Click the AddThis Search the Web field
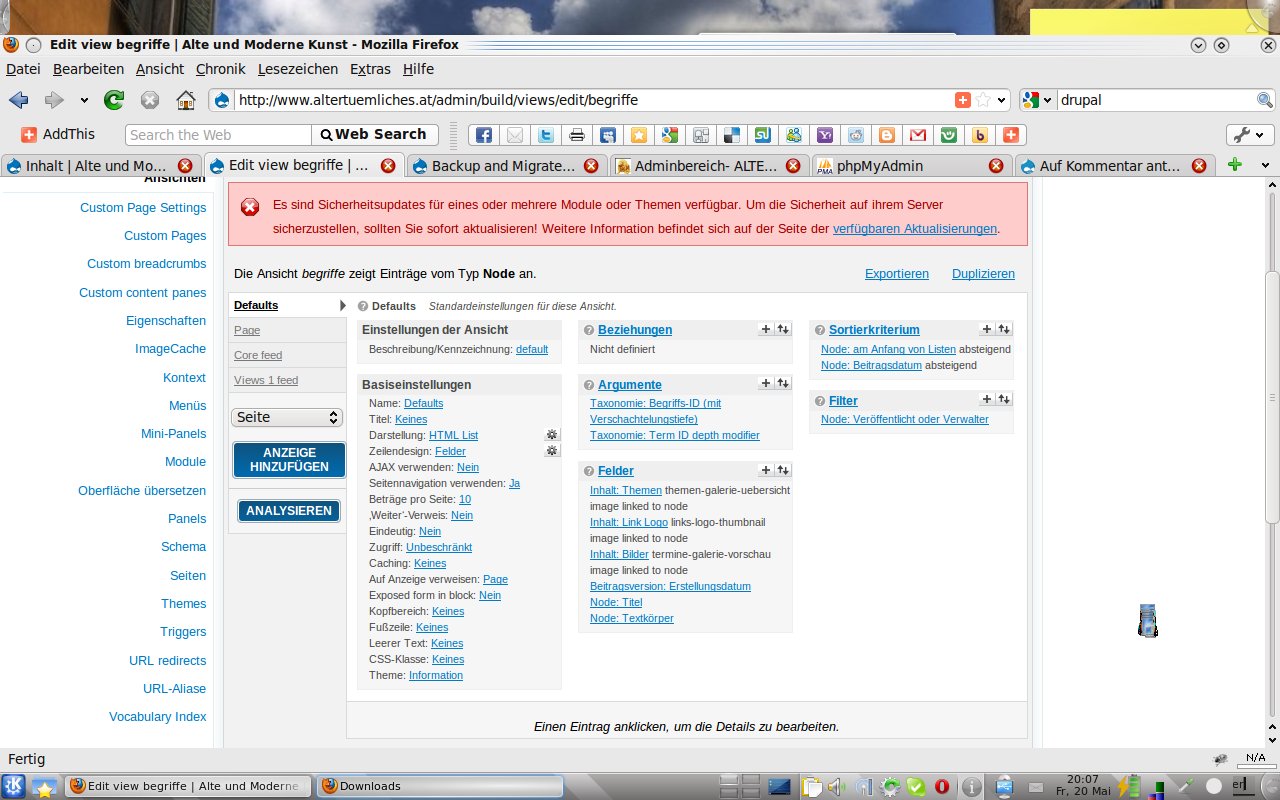 (x=218, y=135)
